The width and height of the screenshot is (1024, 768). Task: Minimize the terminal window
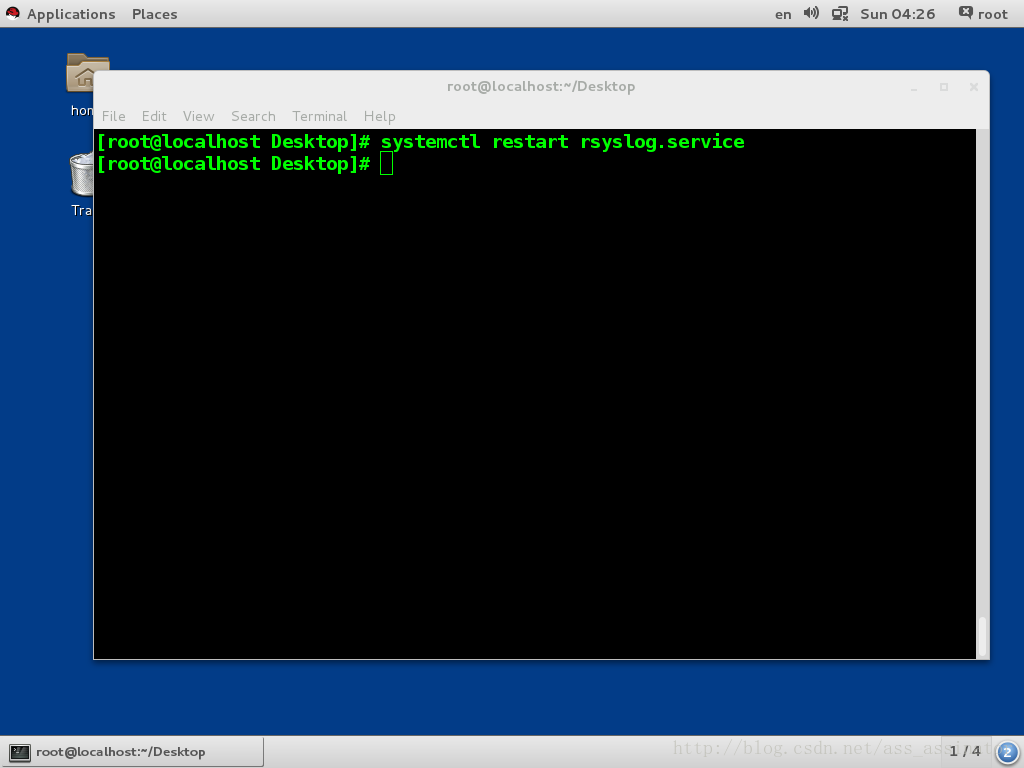(914, 88)
